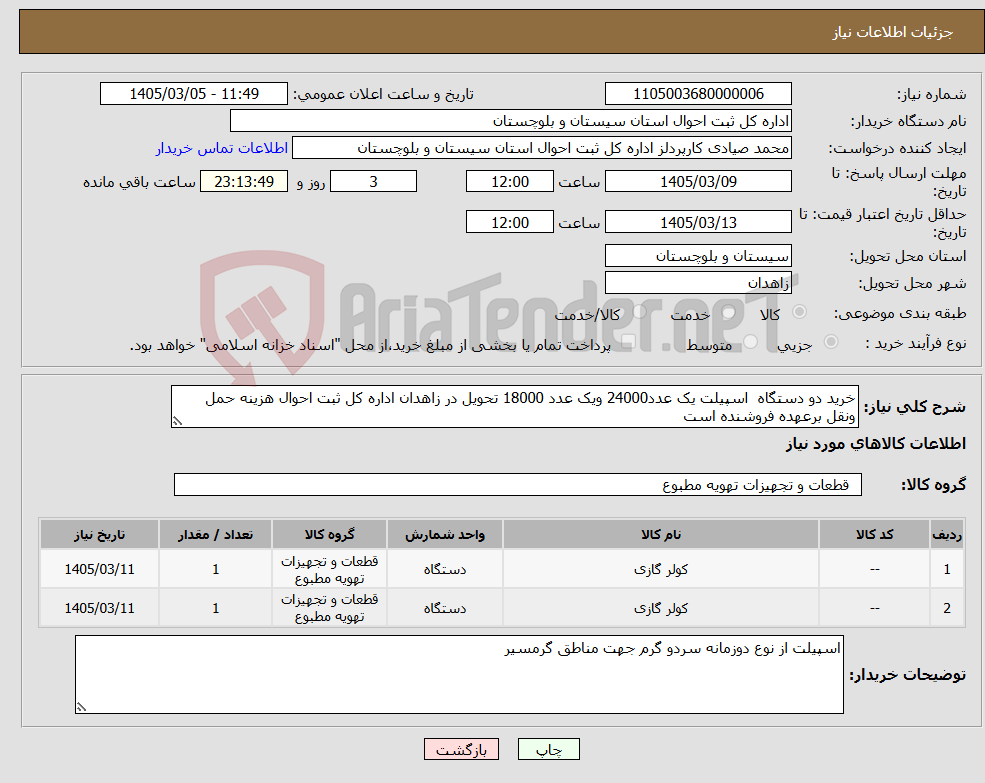
Task: Select the کالا/خدمت radio button
Action: [x=639, y=312]
